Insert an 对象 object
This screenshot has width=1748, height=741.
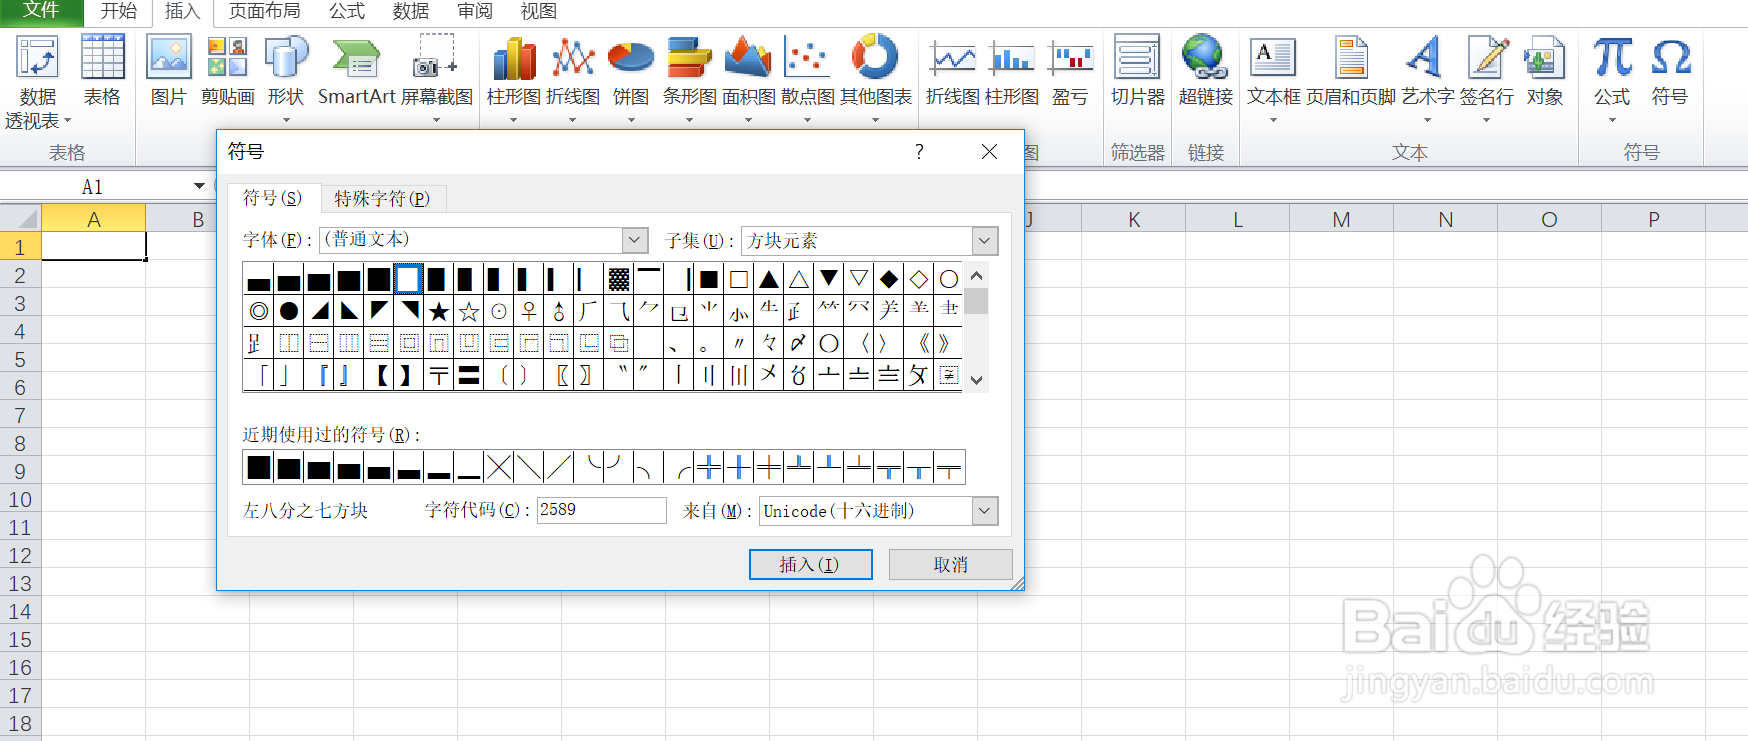click(x=1545, y=70)
